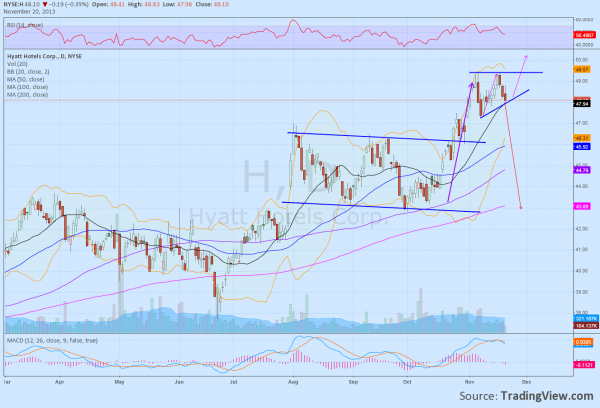Click the purple 44.79 moving average tag

(582, 170)
